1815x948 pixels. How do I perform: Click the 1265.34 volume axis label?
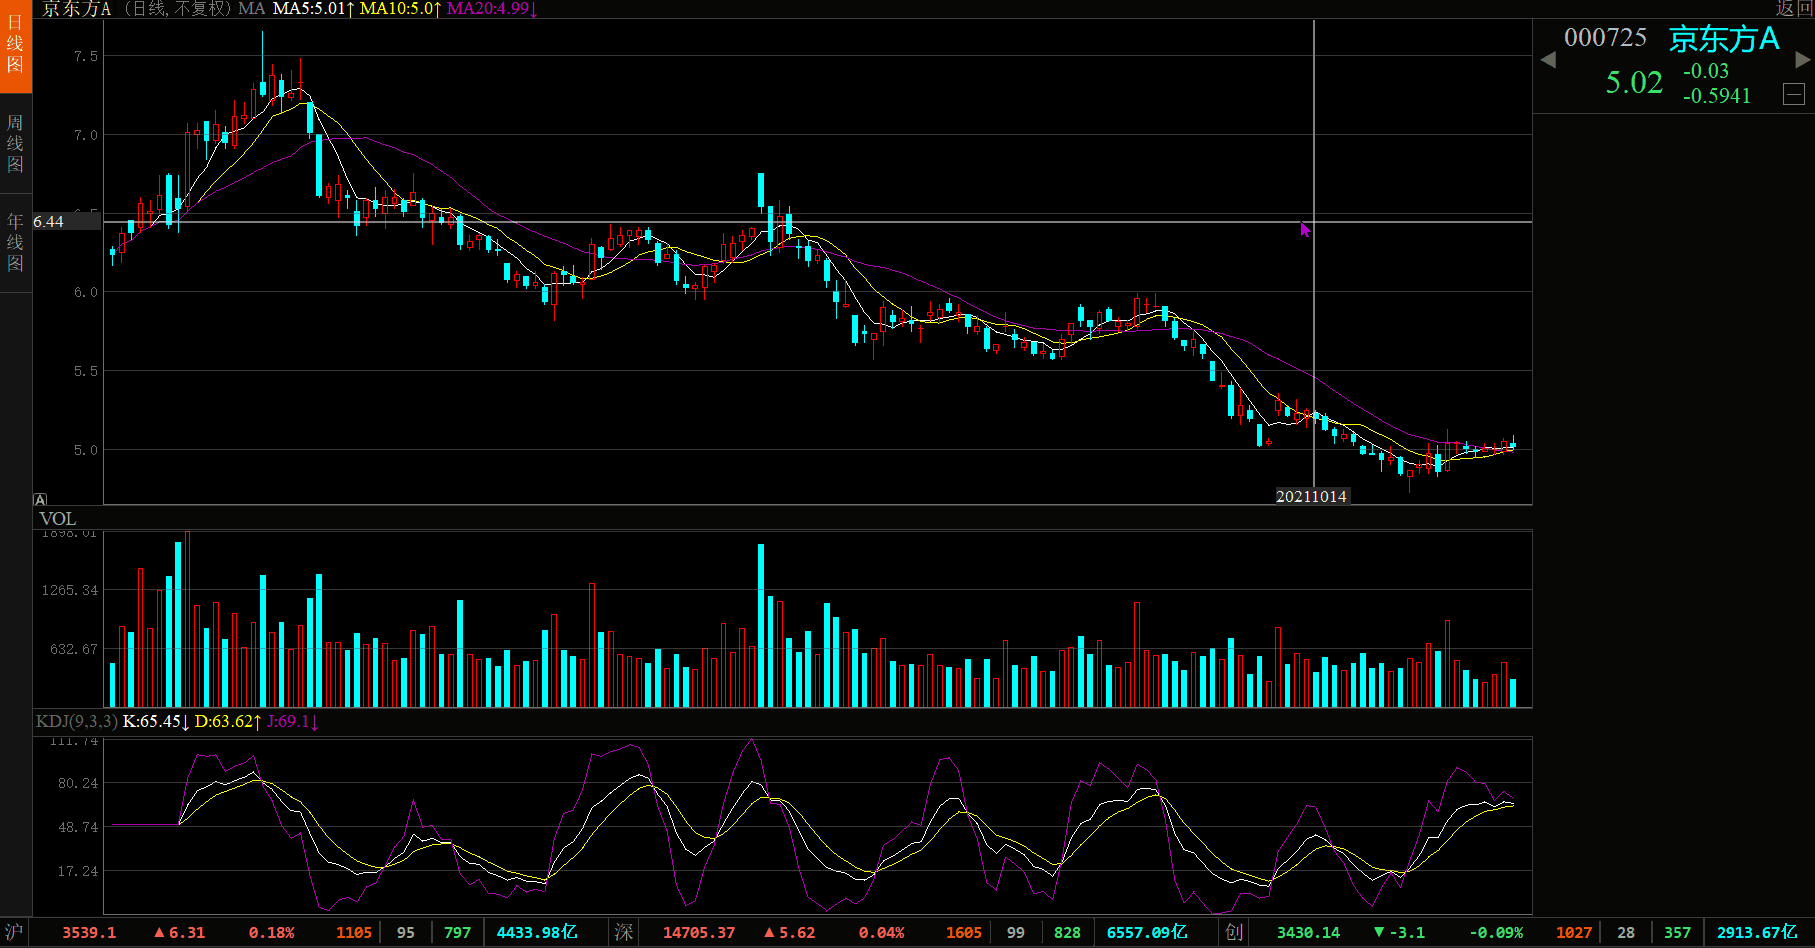[x=70, y=590]
